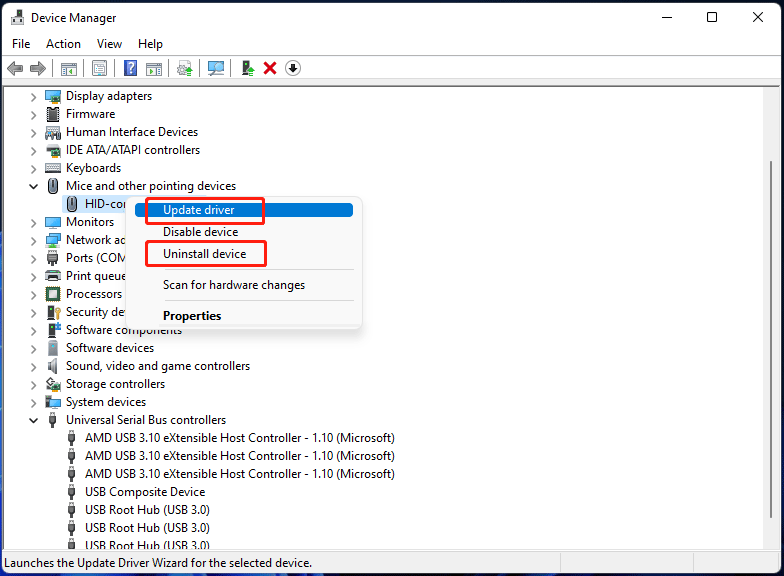The image size is (784, 576).
Task: Click the Enable device toolbar icon with green arrow
Action: (248, 68)
